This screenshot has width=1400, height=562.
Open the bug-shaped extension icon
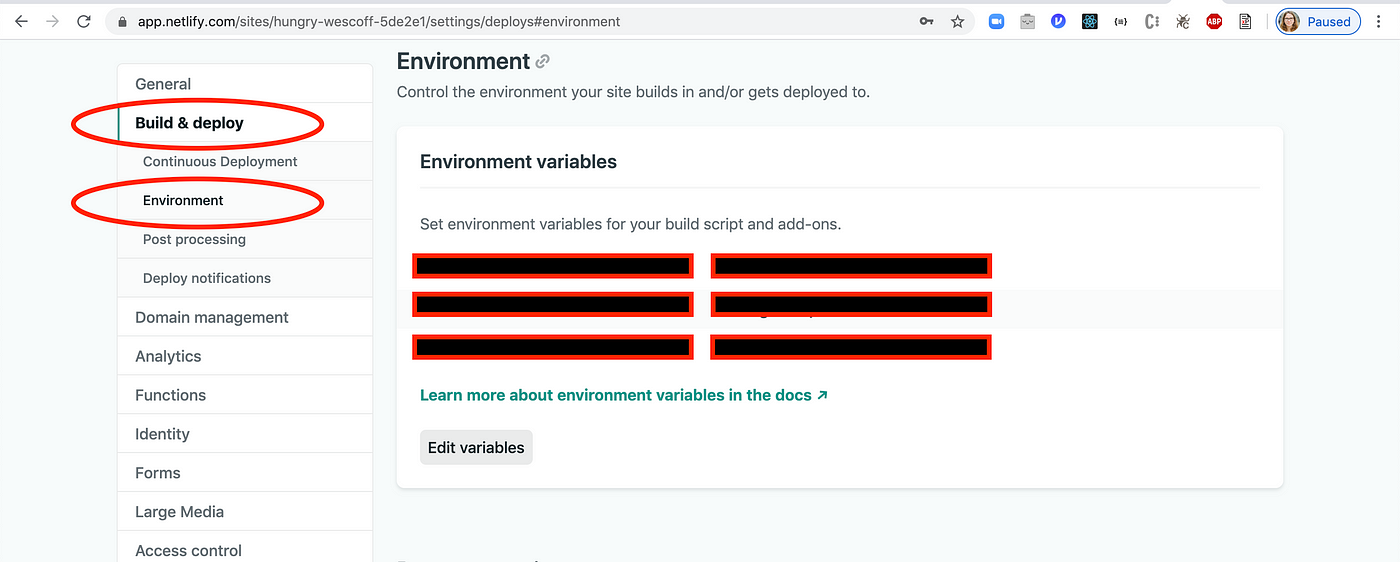click(1183, 21)
